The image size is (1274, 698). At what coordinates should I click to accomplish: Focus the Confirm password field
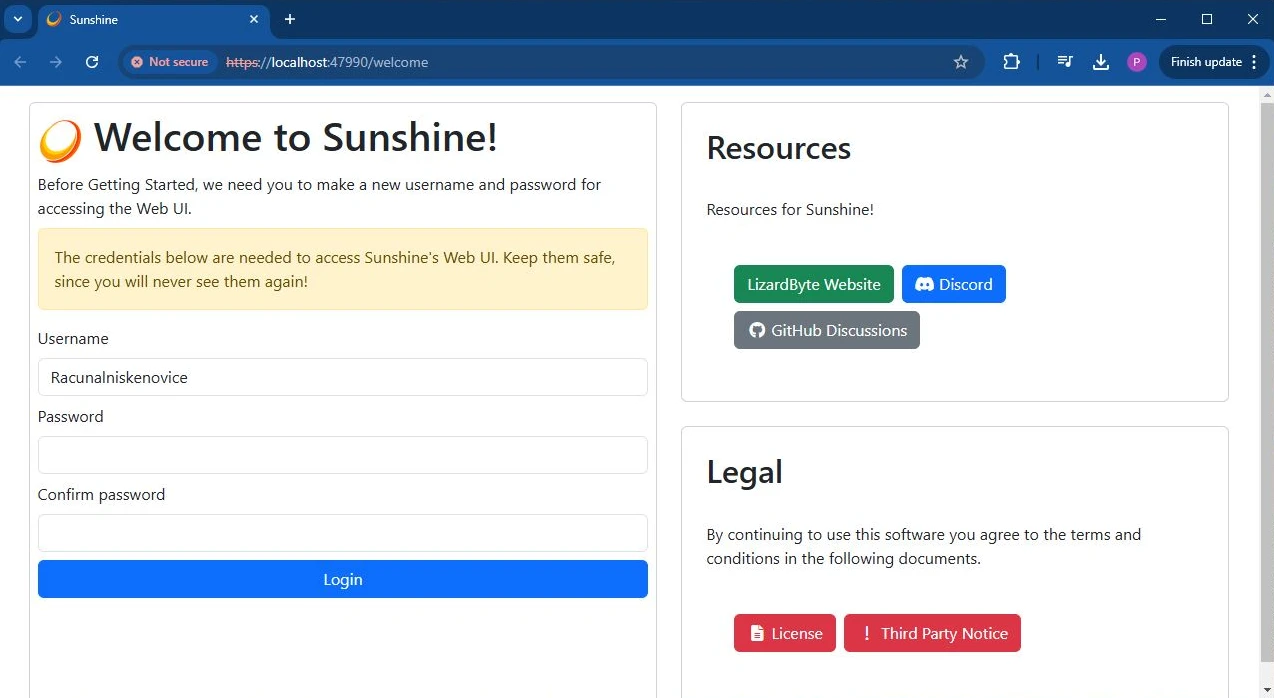343,533
